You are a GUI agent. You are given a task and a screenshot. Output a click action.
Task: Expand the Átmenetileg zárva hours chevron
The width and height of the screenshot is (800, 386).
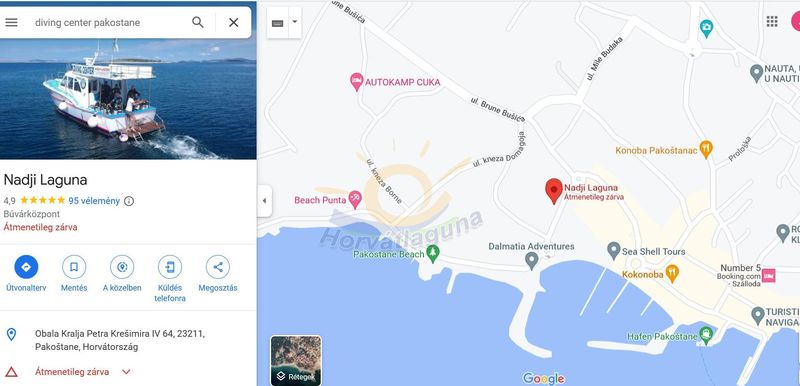(x=126, y=372)
